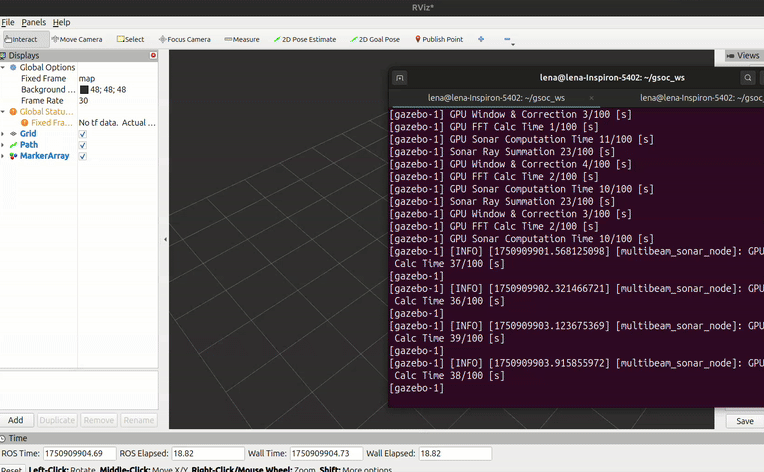Click the Displays panel monitor icon
Screen dimensions: 764x472
coord(3,56)
